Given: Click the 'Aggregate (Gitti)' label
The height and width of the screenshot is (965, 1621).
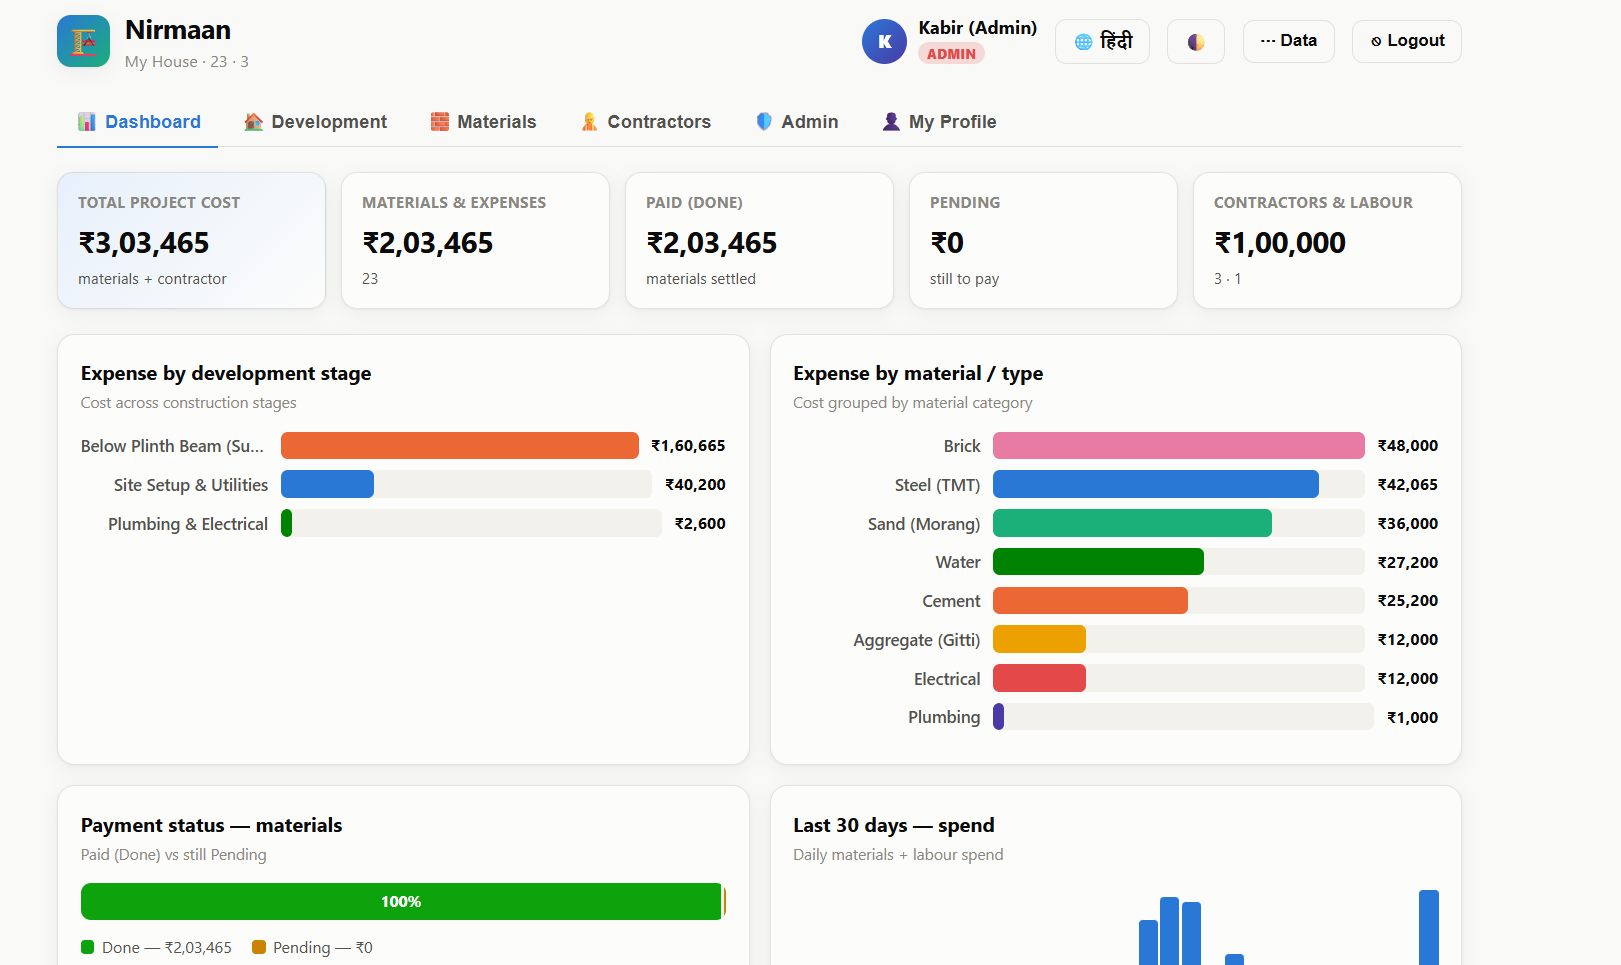Looking at the screenshot, I should (x=917, y=640).
